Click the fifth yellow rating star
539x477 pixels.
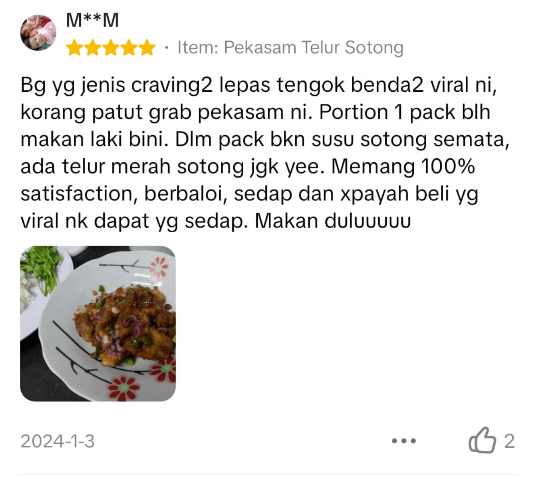(x=147, y=48)
